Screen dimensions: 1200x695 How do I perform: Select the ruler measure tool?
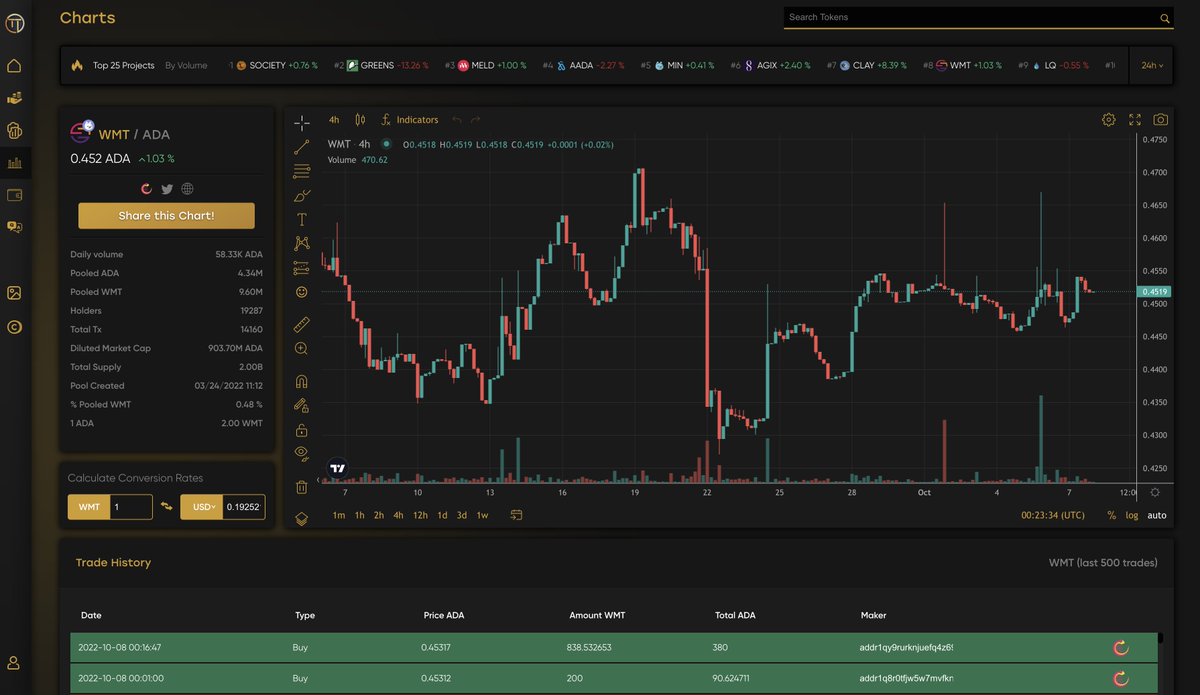click(x=301, y=324)
